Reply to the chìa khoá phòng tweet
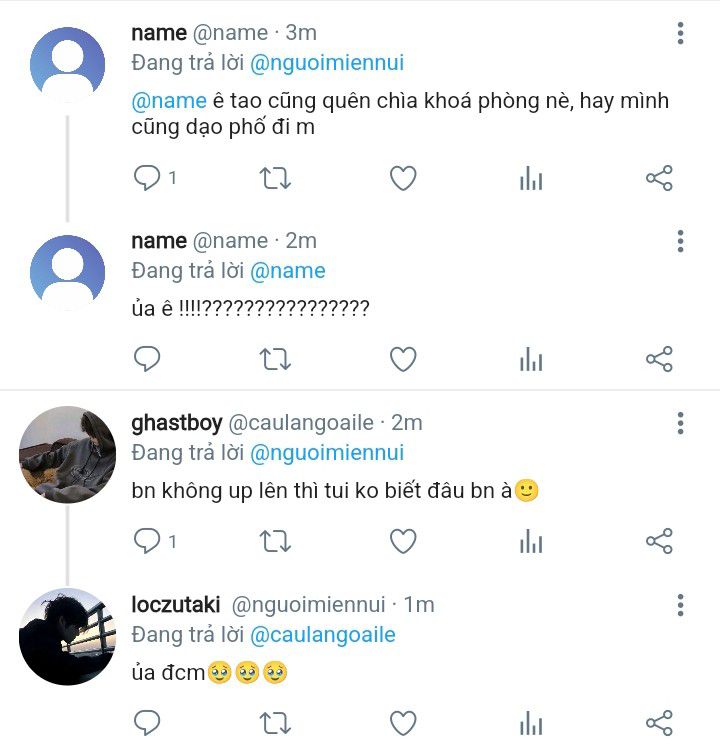 tap(148, 178)
